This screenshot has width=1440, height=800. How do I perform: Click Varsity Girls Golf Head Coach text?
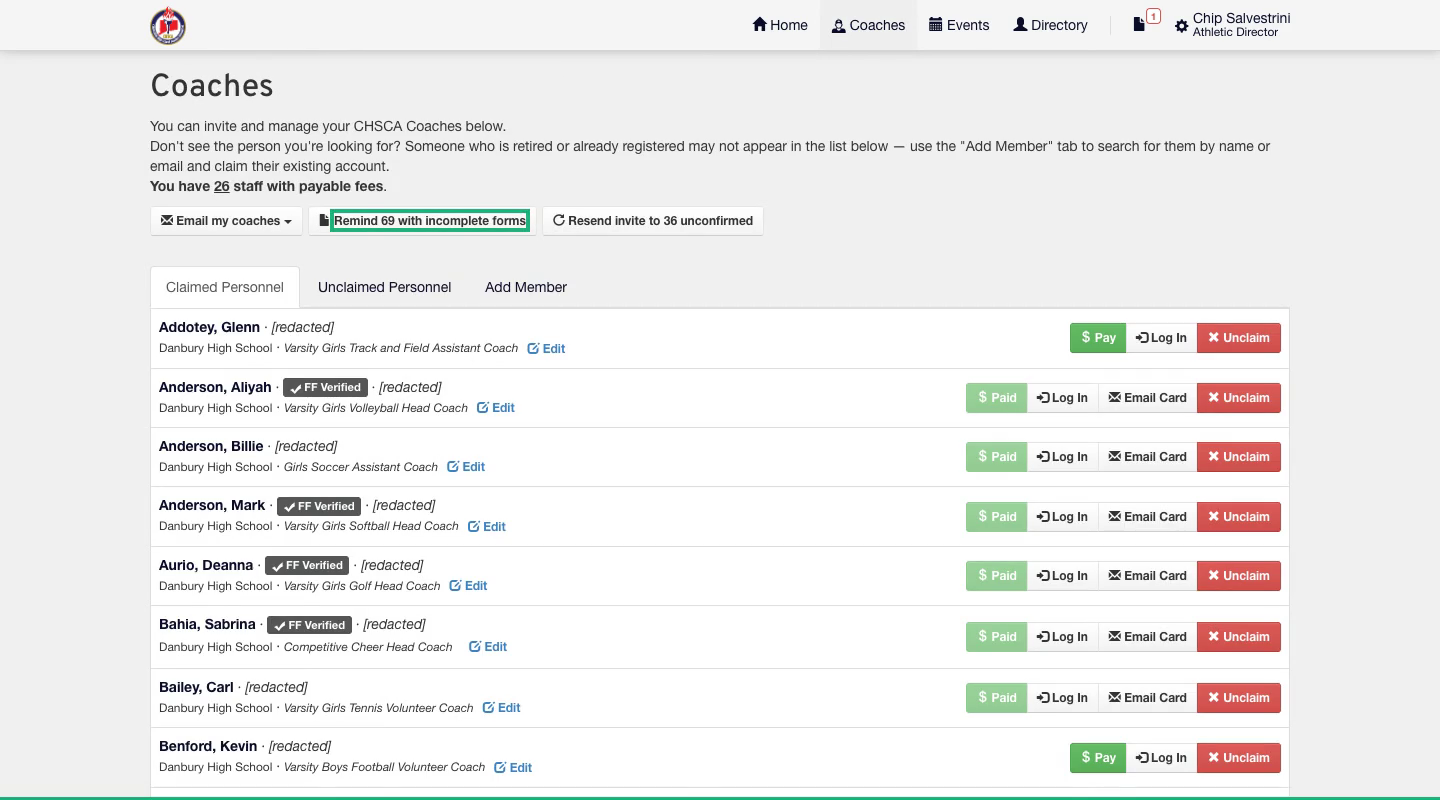click(362, 586)
